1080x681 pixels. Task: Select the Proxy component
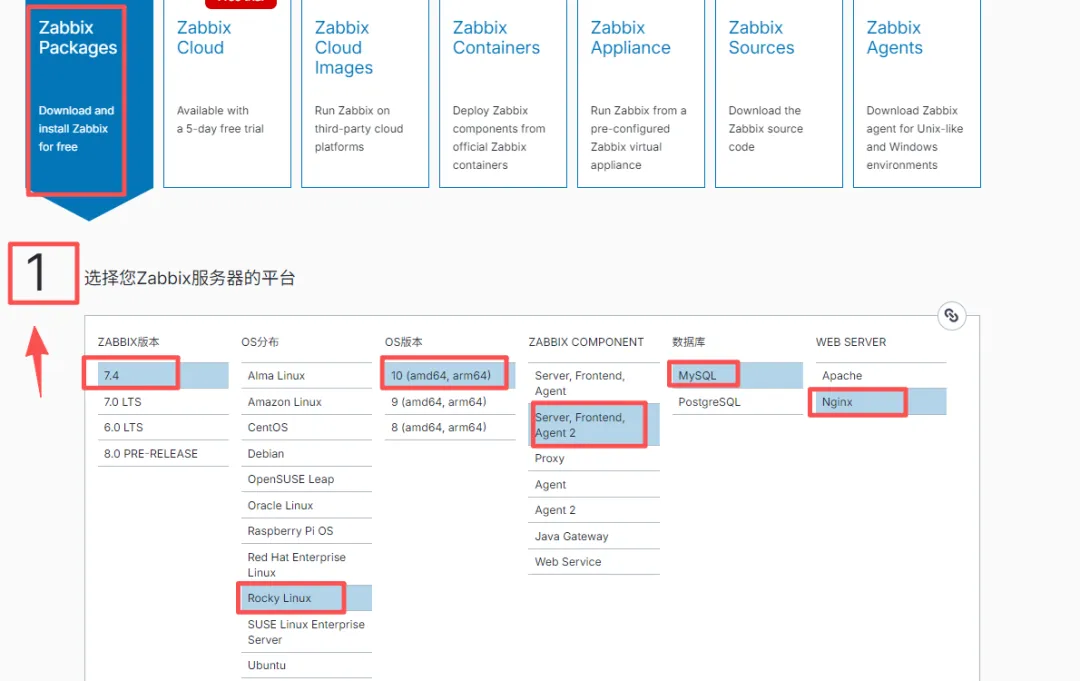(594, 459)
